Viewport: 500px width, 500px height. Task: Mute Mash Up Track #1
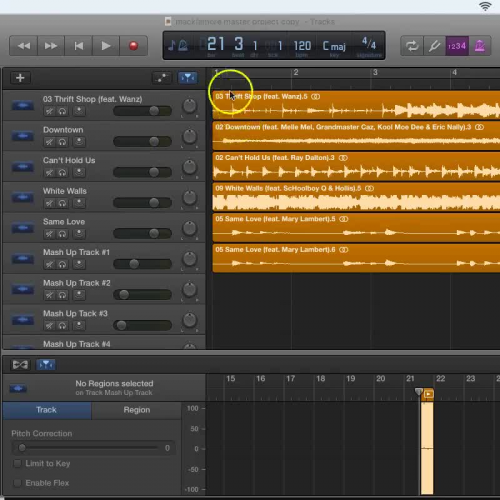point(49,264)
